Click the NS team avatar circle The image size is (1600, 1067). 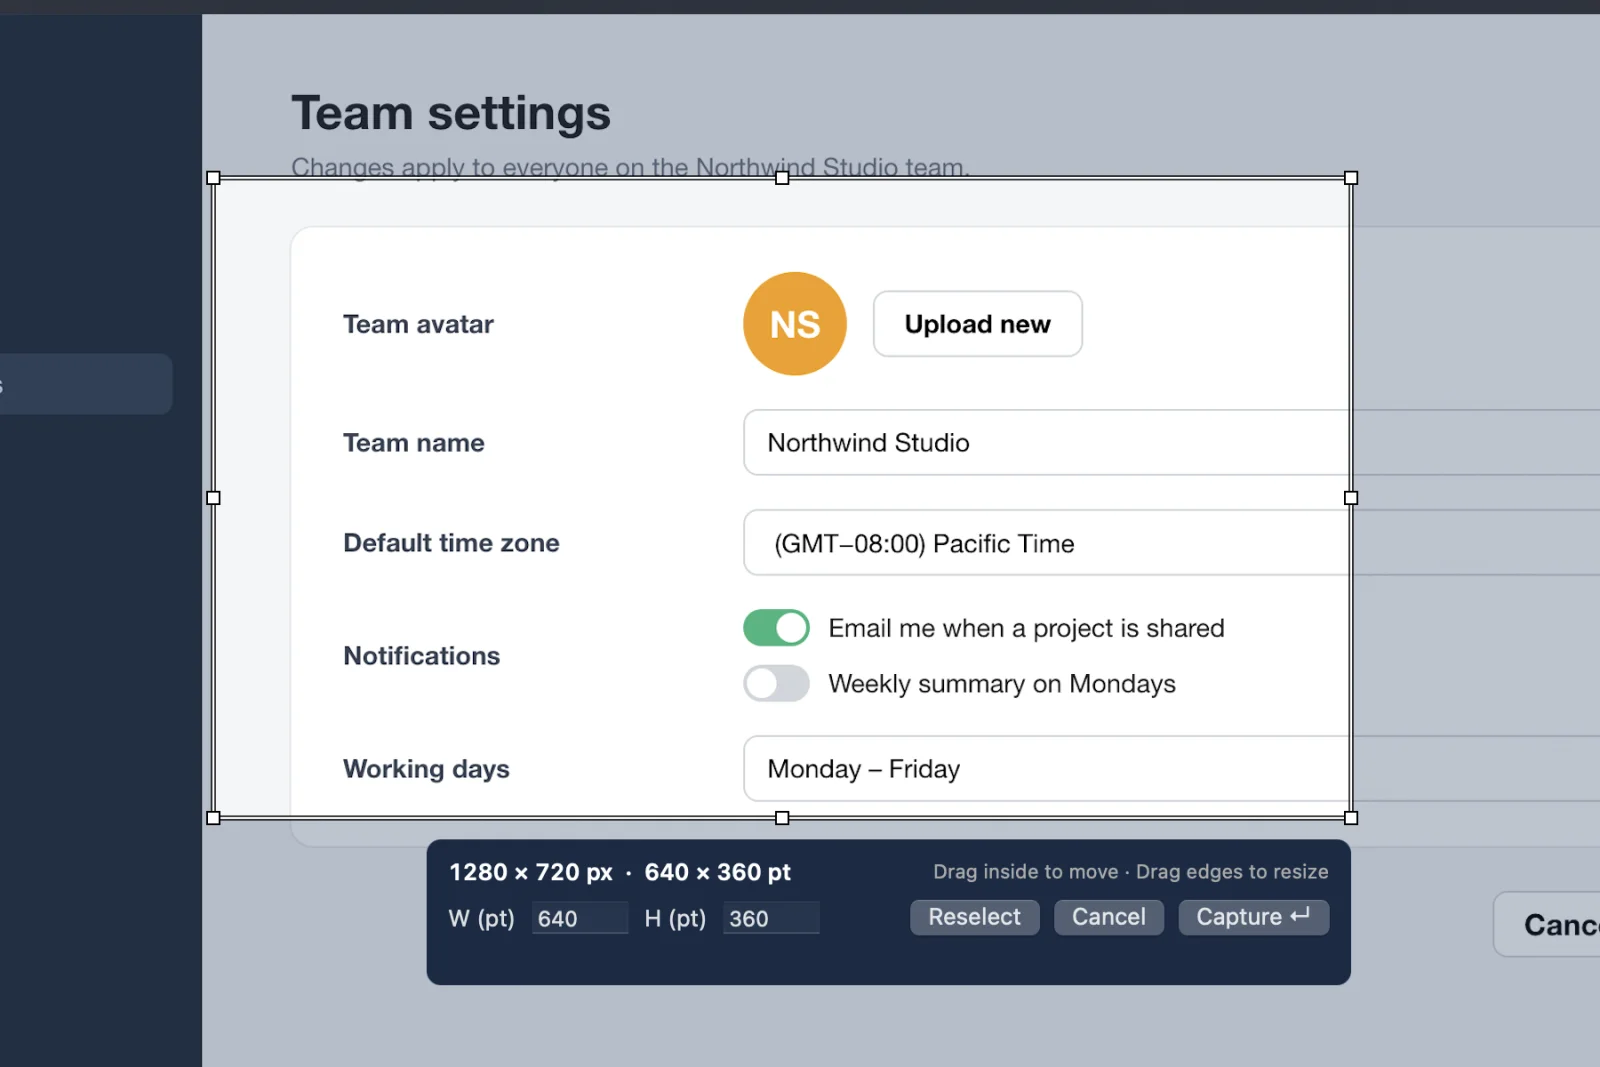click(x=795, y=324)
